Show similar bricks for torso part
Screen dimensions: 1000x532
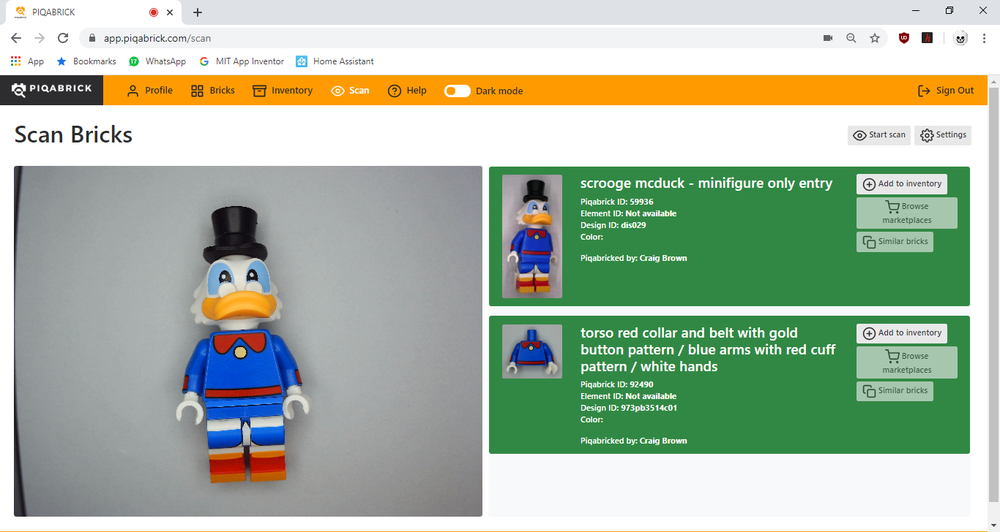click(894, 391)
